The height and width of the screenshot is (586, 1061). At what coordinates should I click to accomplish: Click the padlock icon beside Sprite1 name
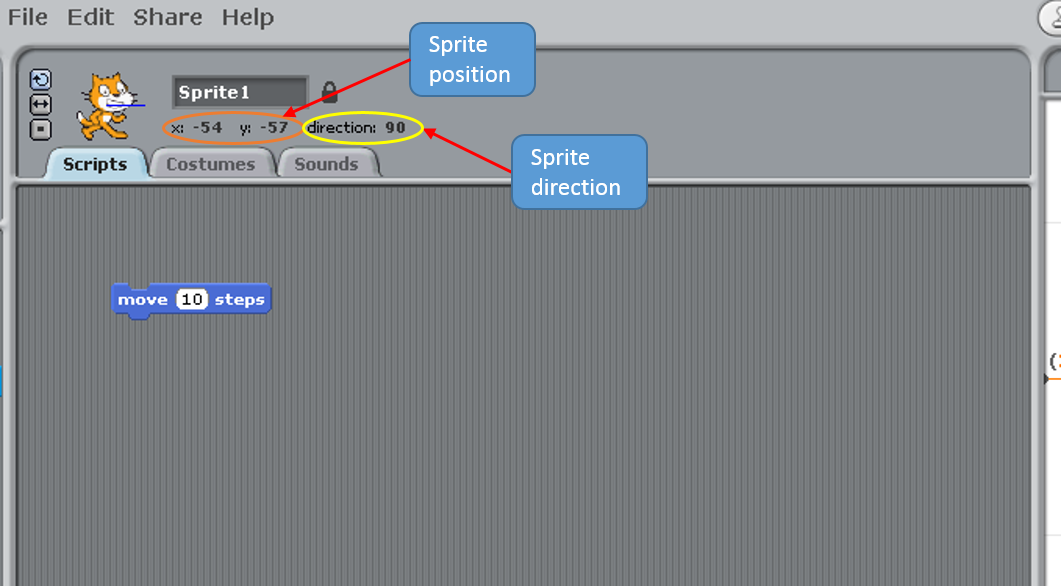tap(329, 91)
